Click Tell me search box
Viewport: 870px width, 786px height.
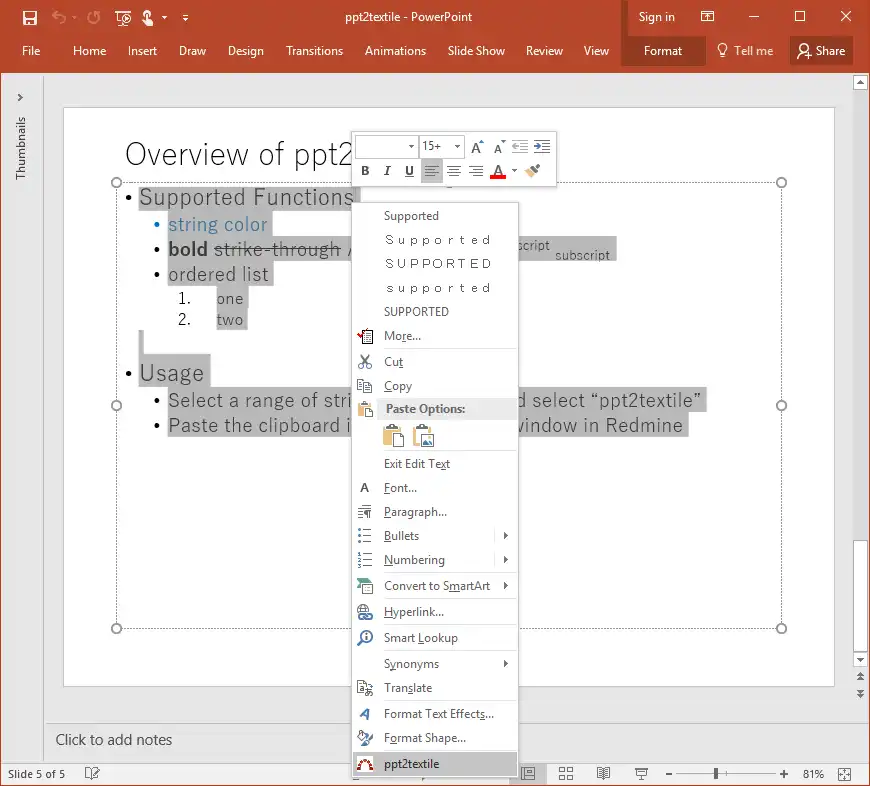coord(745,50)
